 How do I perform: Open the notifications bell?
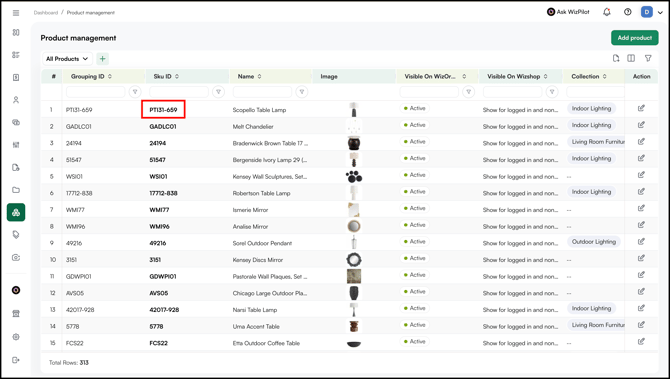click(x=607, y=12)
